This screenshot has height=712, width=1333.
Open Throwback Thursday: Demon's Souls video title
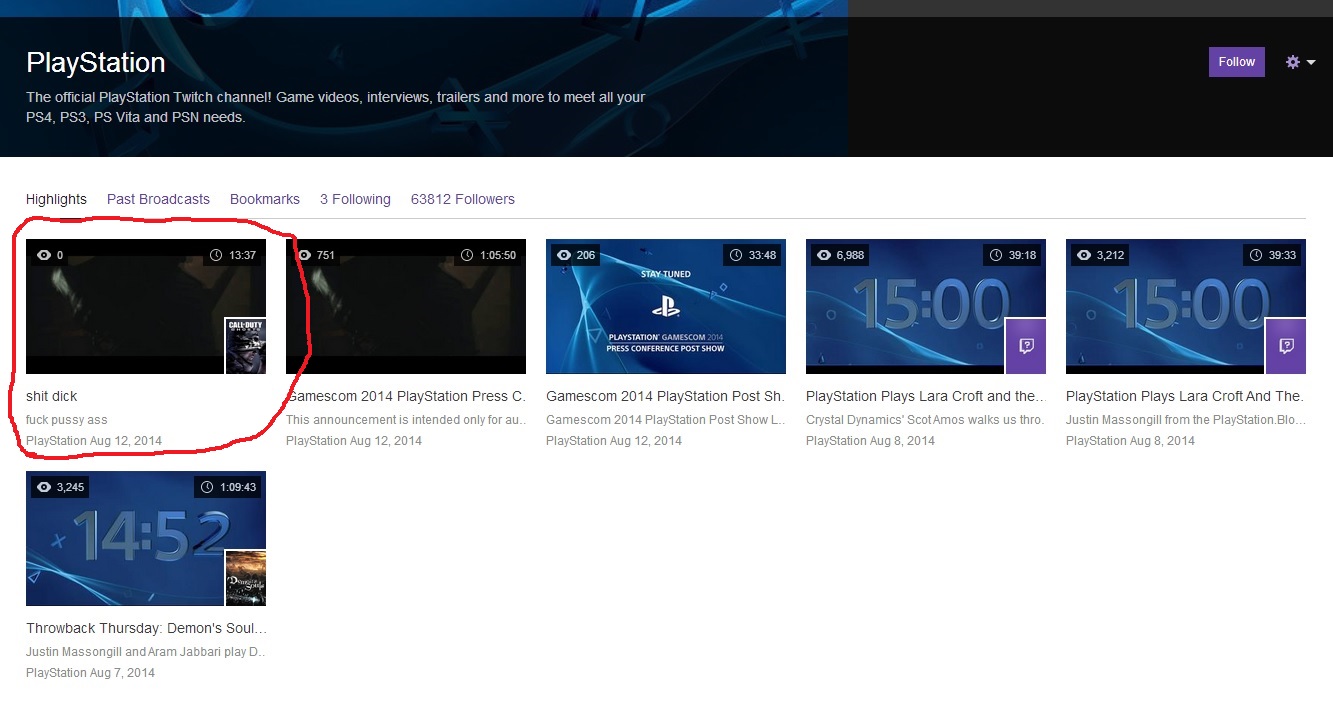146,628
